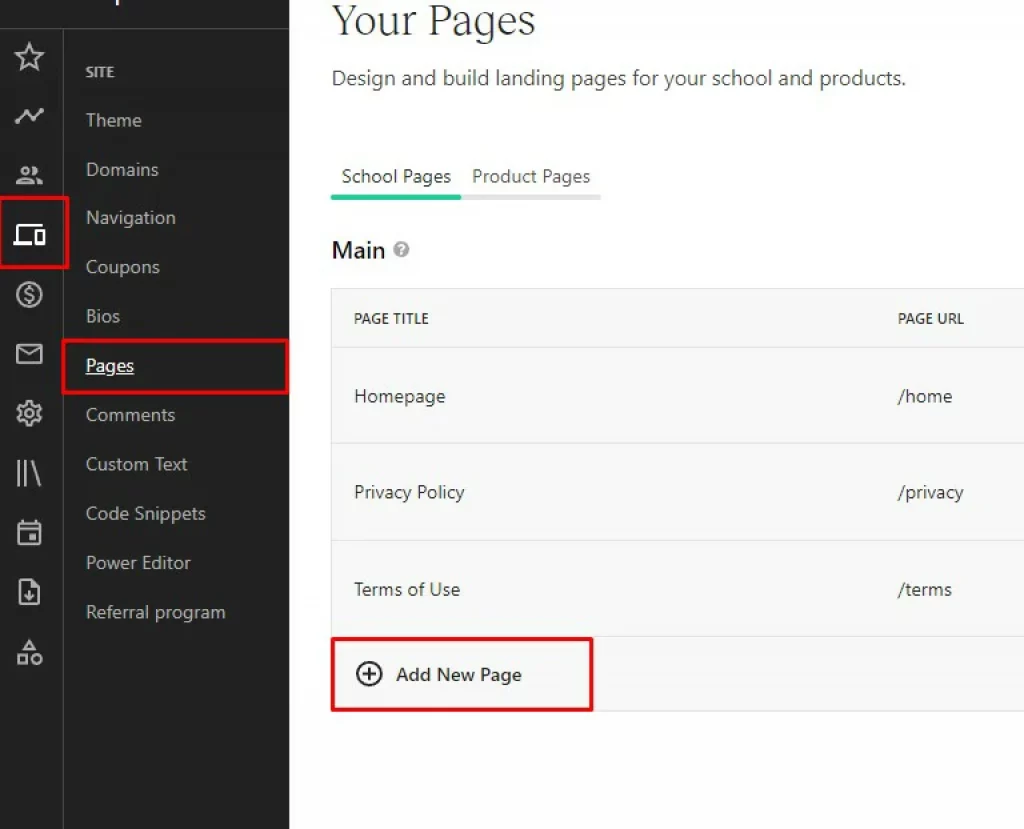Open Power Editor from Site menu
This screenshot has width=1024, height=829.
[x=138, y=563]
